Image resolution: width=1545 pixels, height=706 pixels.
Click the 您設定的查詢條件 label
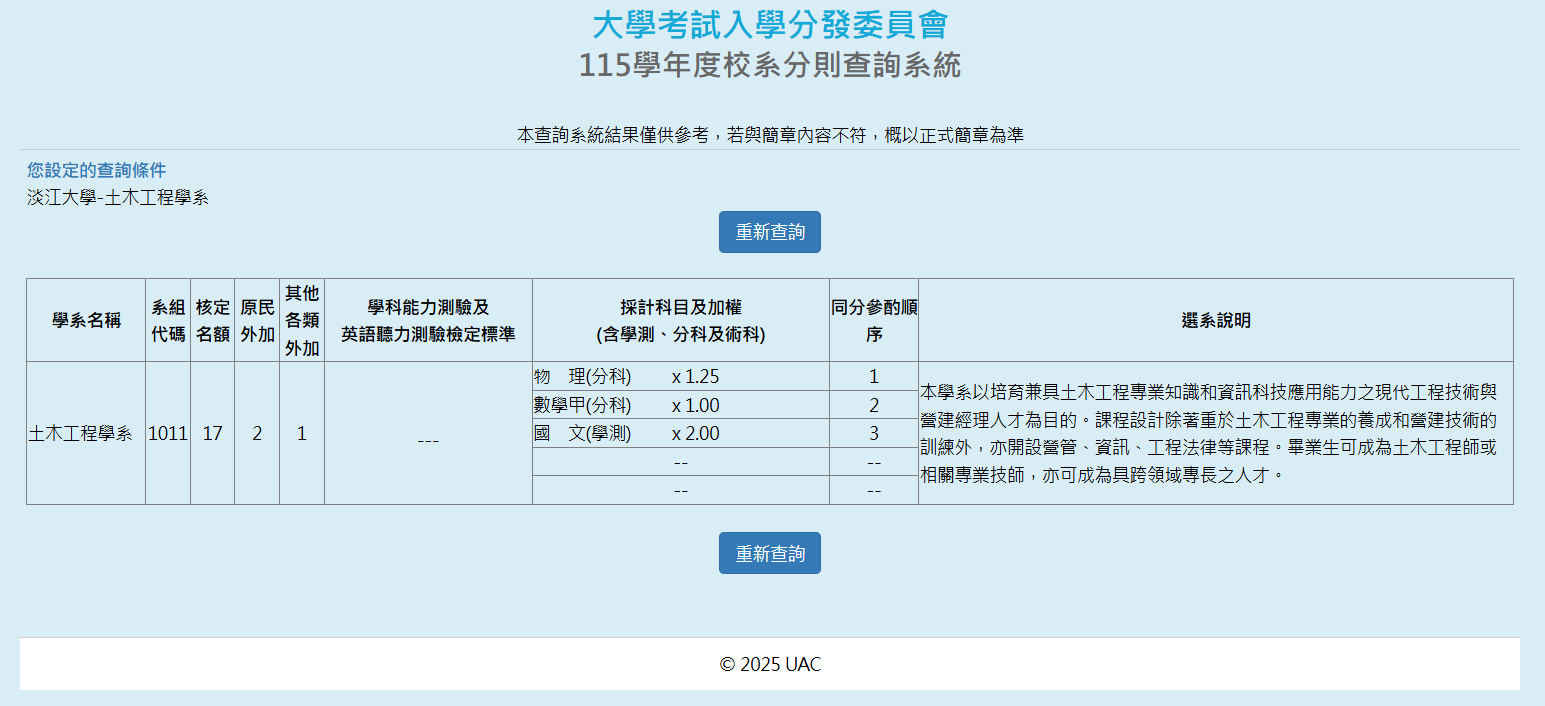click(97, 170)
